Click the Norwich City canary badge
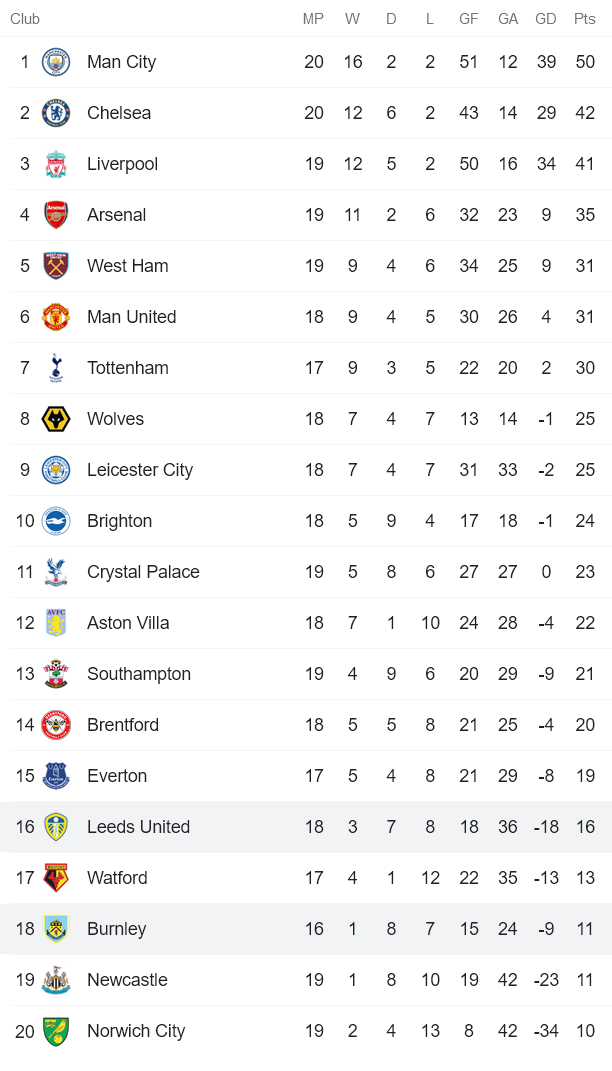The width and height of the screenshot is (612, 1071). pyautogui.click(x=56, y=1031)
